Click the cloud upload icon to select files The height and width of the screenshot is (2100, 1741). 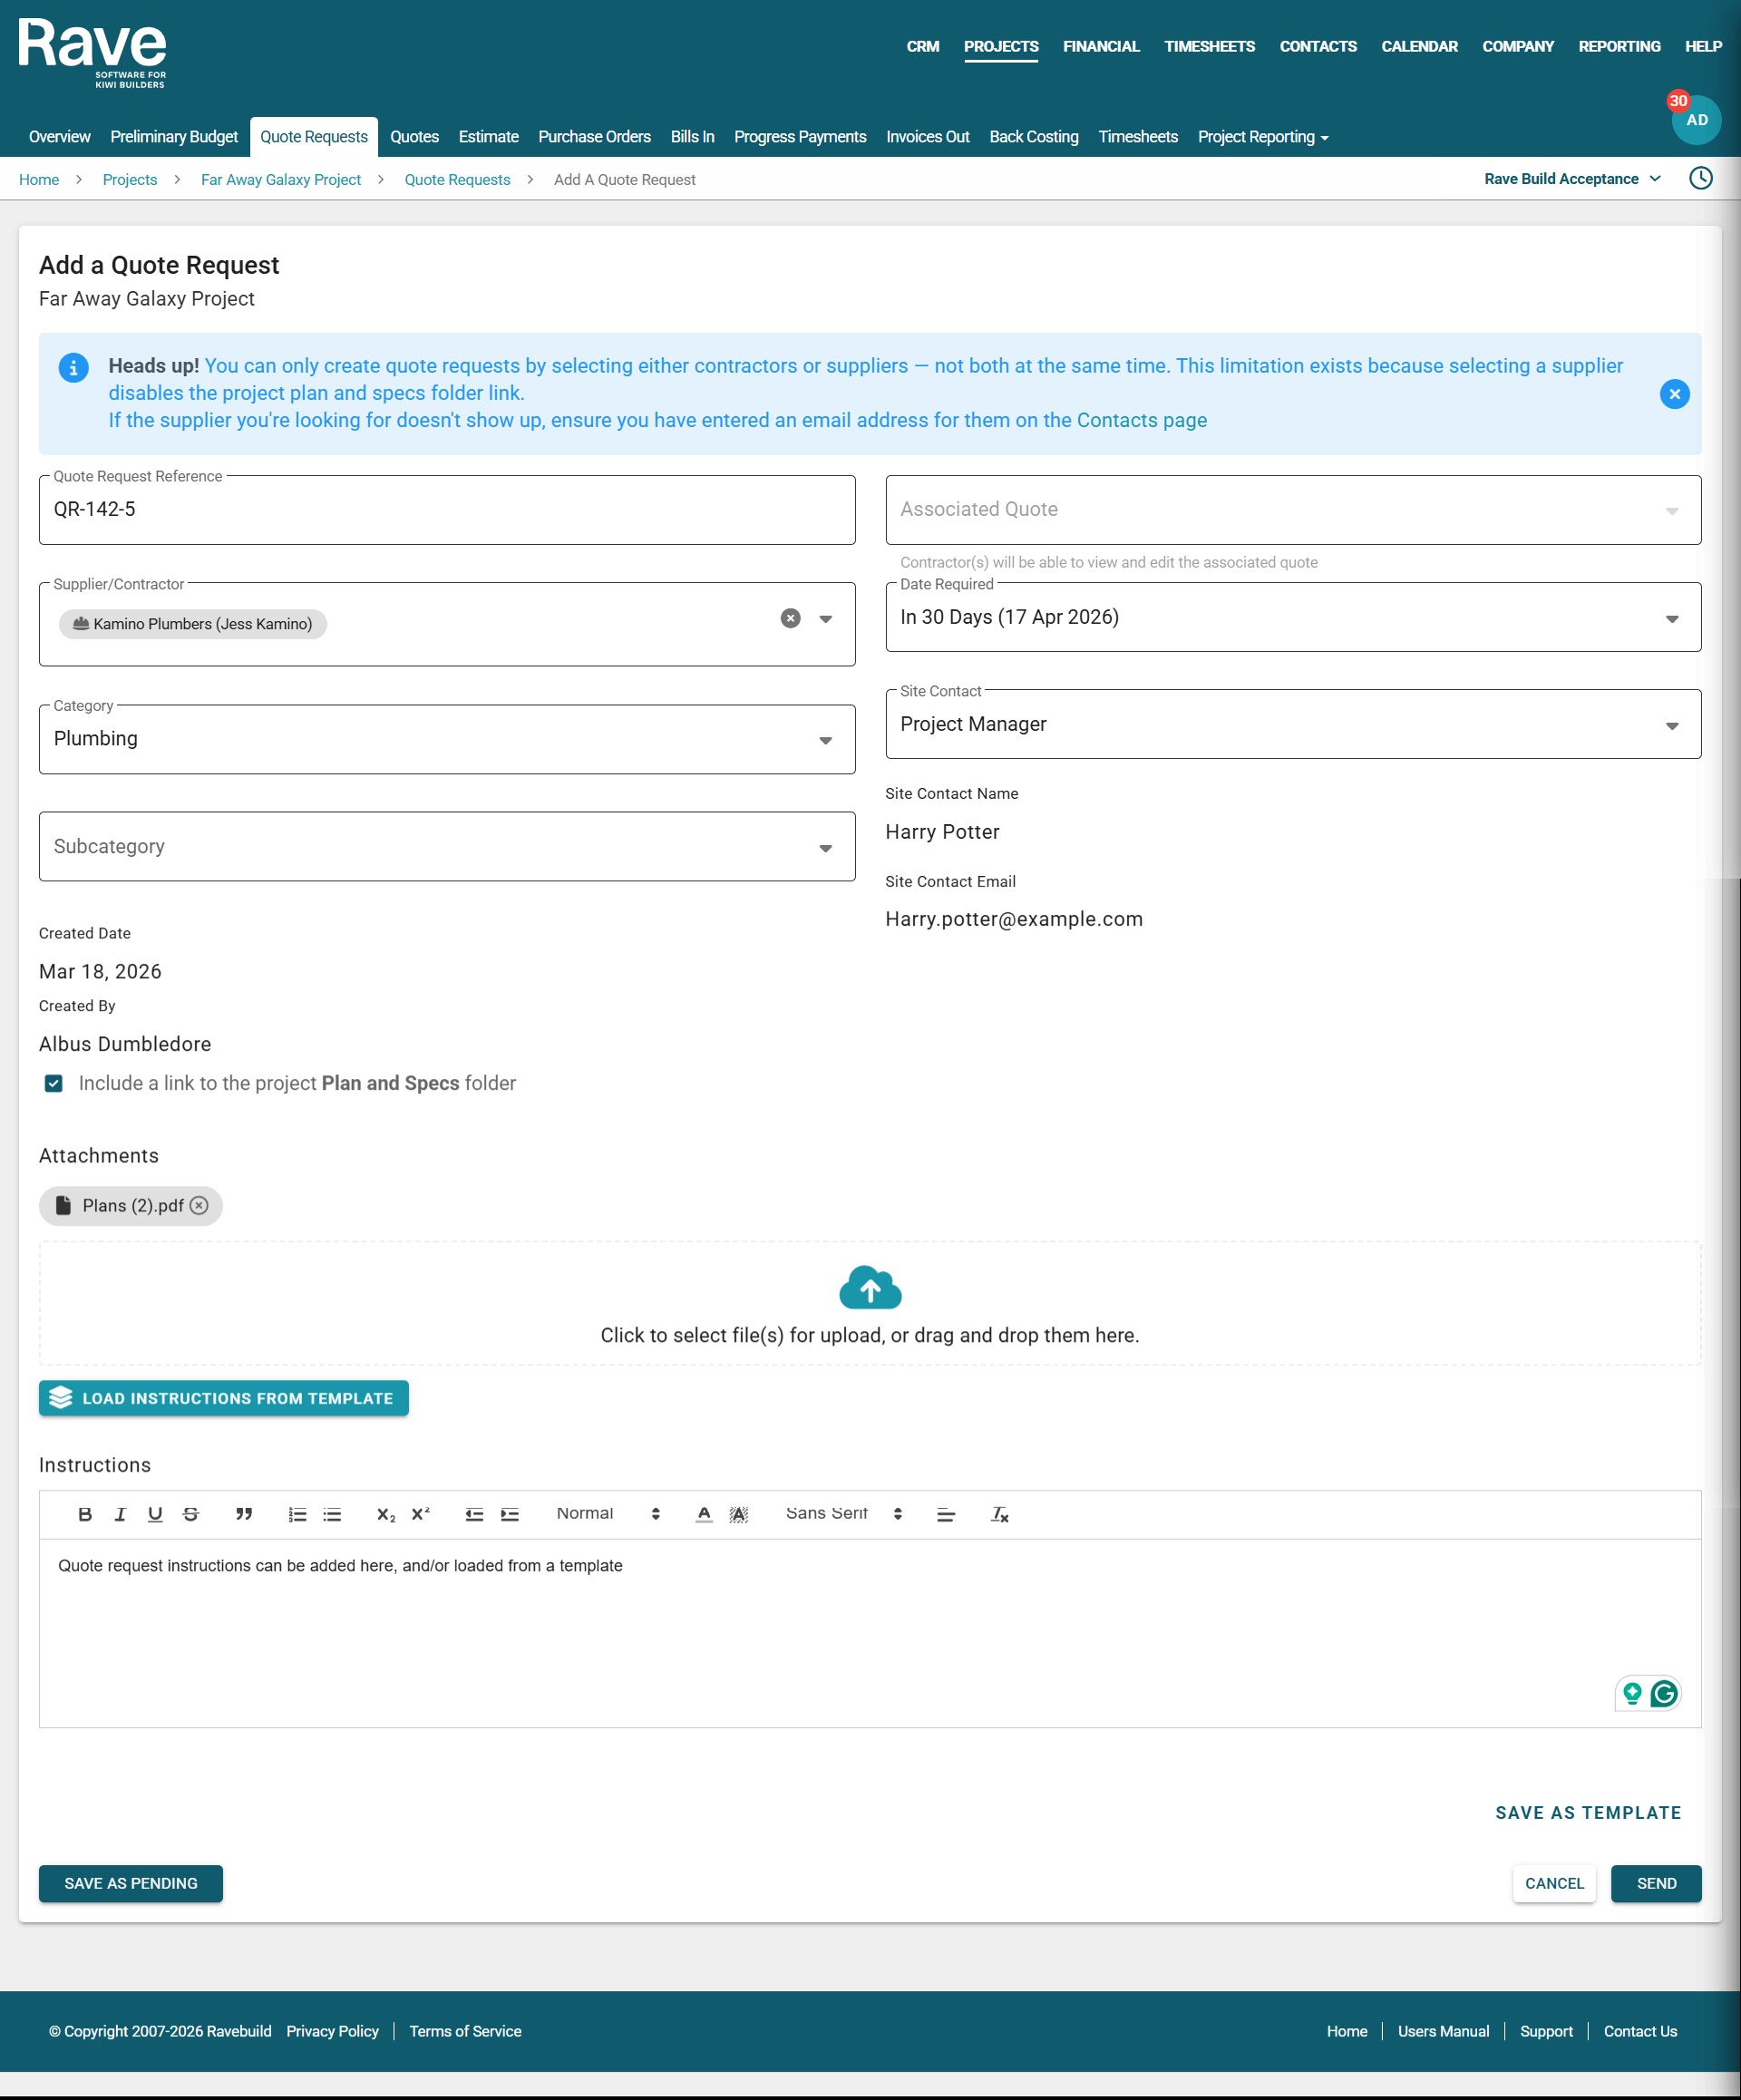[x=870, y=1288]
